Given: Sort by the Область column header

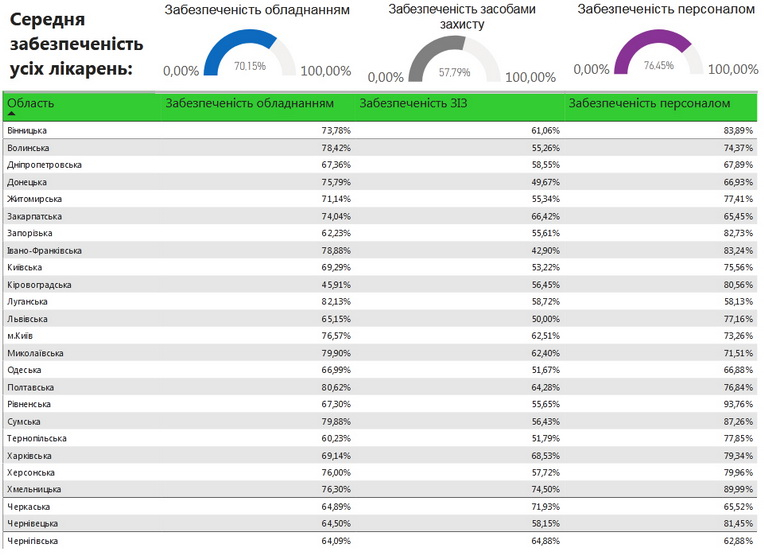Looking at the screenshot, I should [31, 103].
